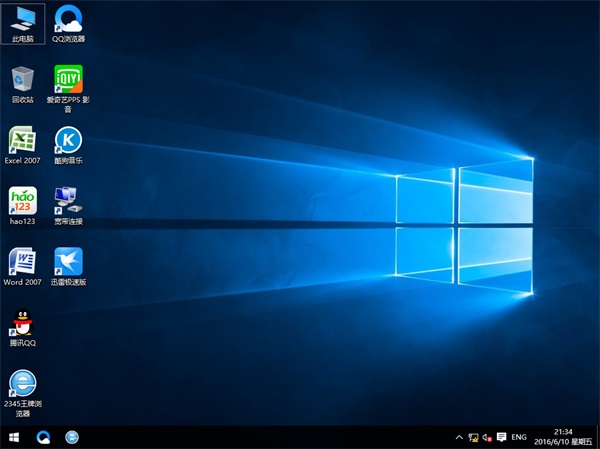
Task: Open the Action Center notifications icon
Action: [x=501, y=437]
